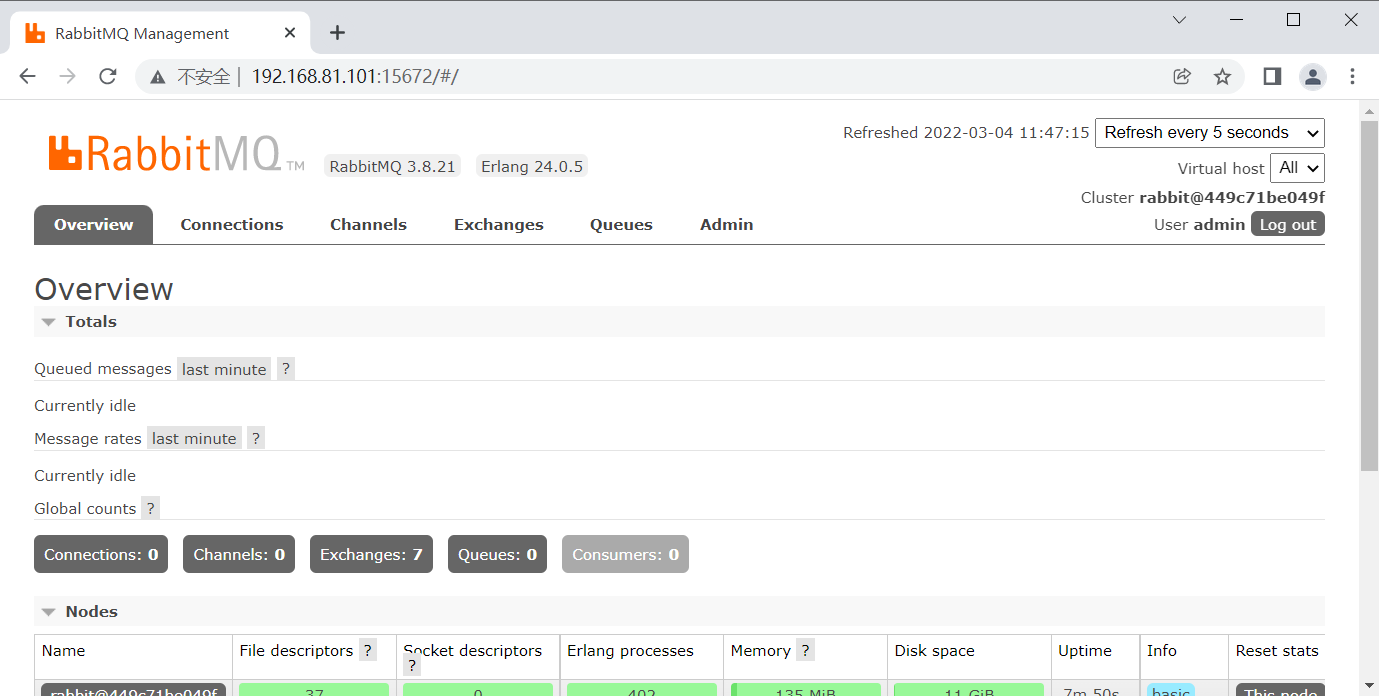Open the browser profile avatar
Screen dimensions: 1379x696
pyautogui.click(x=1312, y=76)
